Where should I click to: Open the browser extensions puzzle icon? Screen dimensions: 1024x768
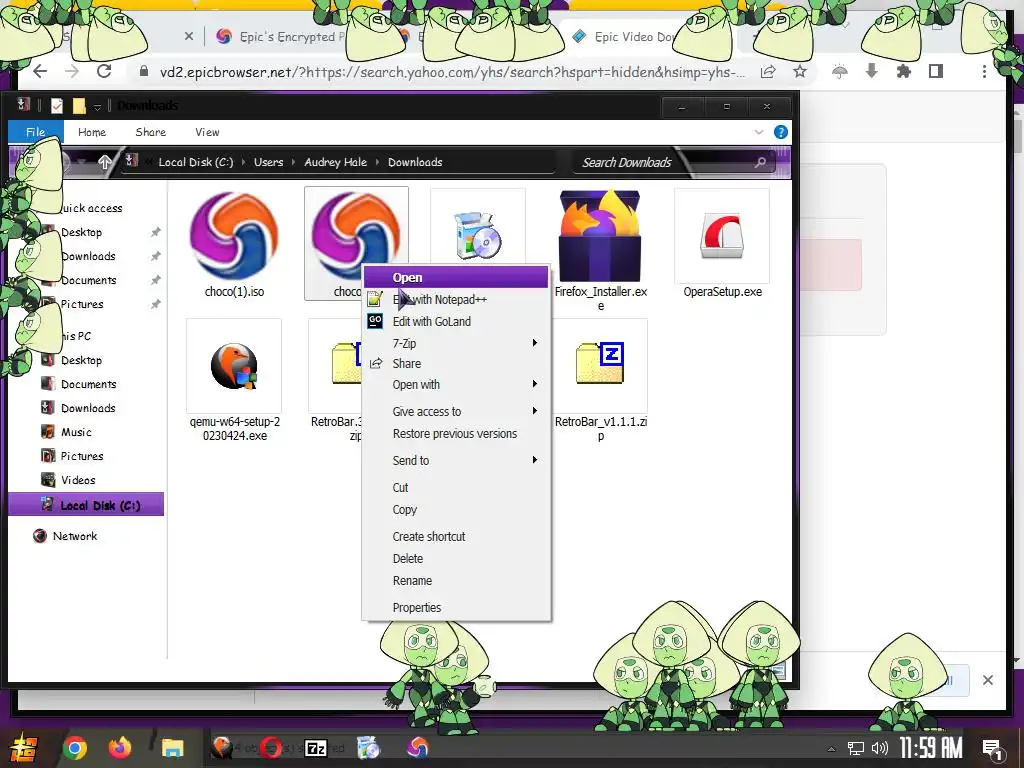click(x=904, y=71)
